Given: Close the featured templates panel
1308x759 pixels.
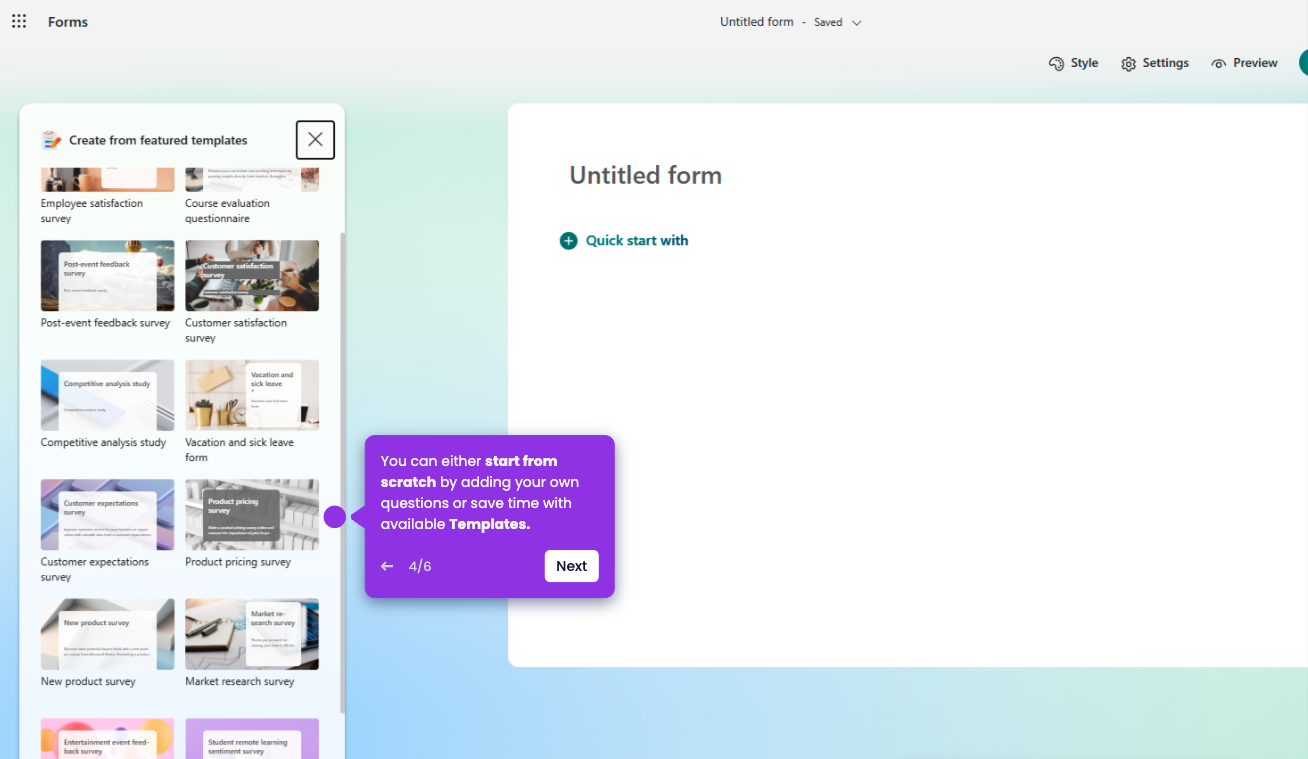Looking at the screenshot, I should [315, 140].
